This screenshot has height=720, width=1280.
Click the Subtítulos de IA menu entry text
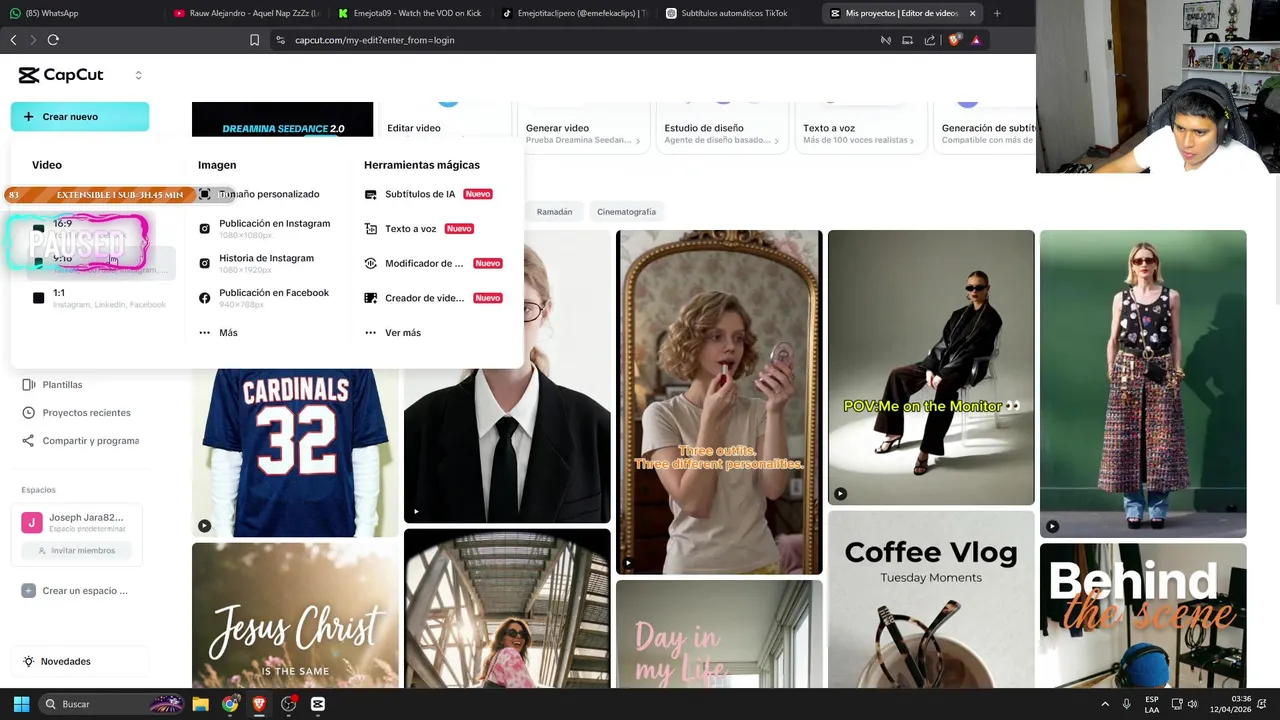(x=420, y=194)
